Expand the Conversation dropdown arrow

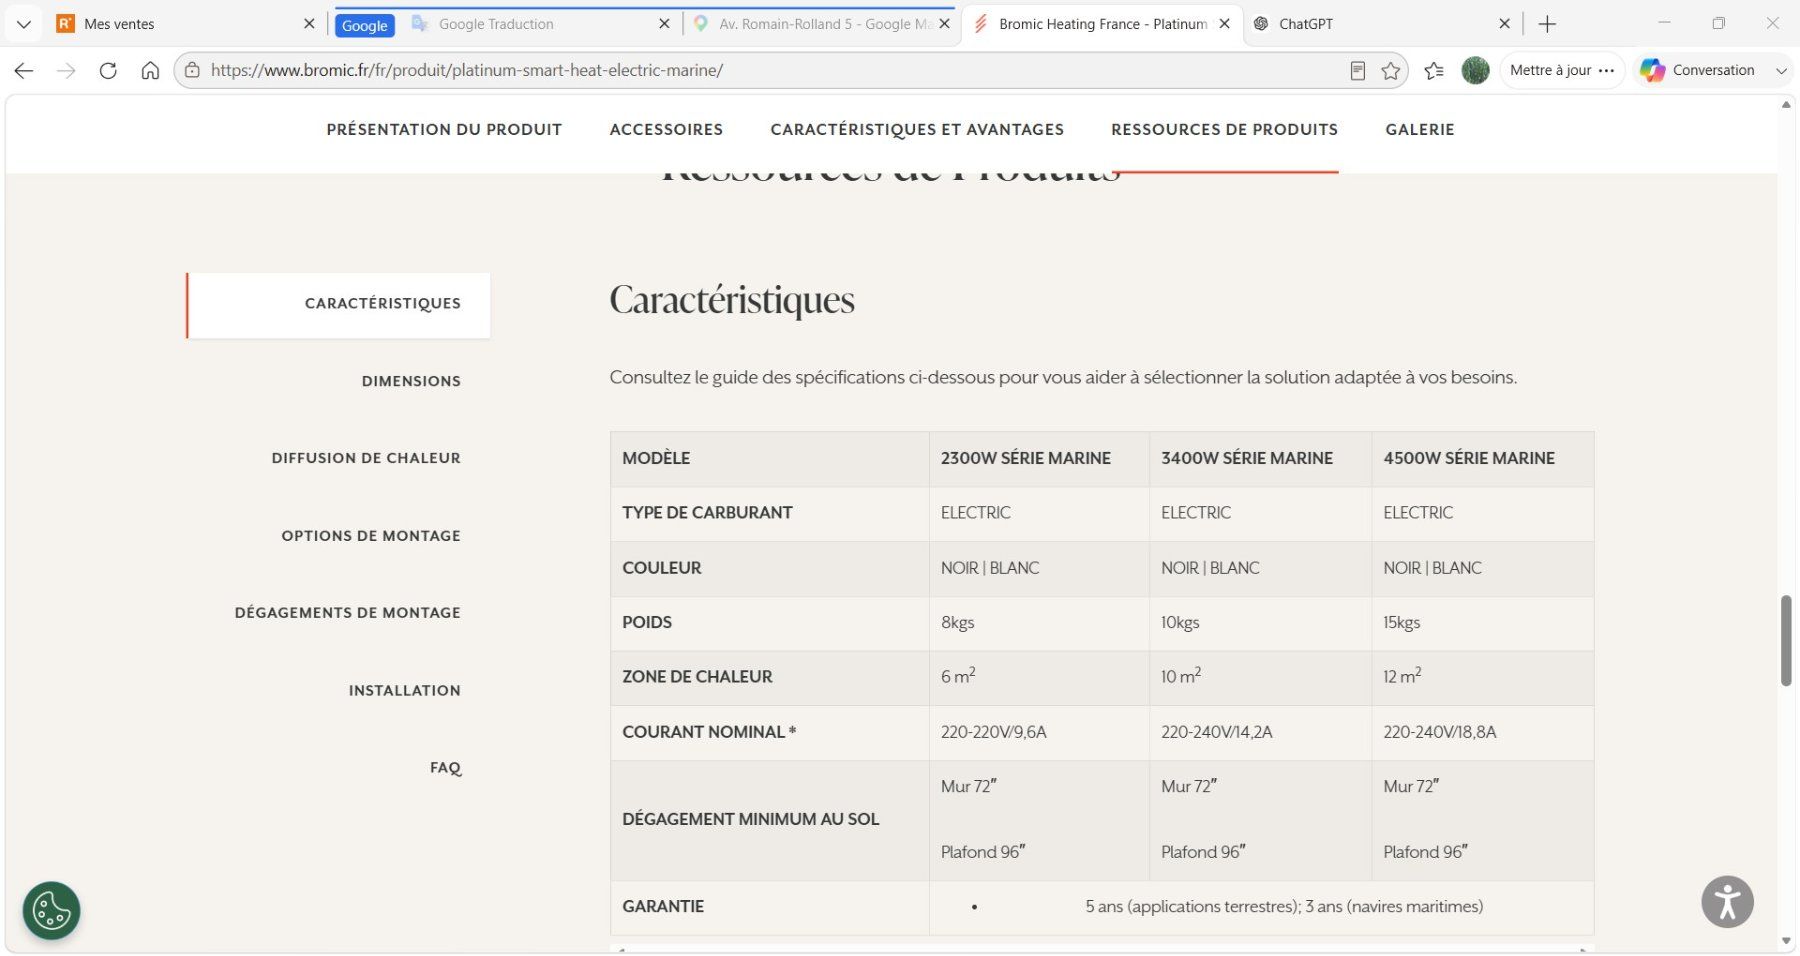click(x=1781, y=70)
